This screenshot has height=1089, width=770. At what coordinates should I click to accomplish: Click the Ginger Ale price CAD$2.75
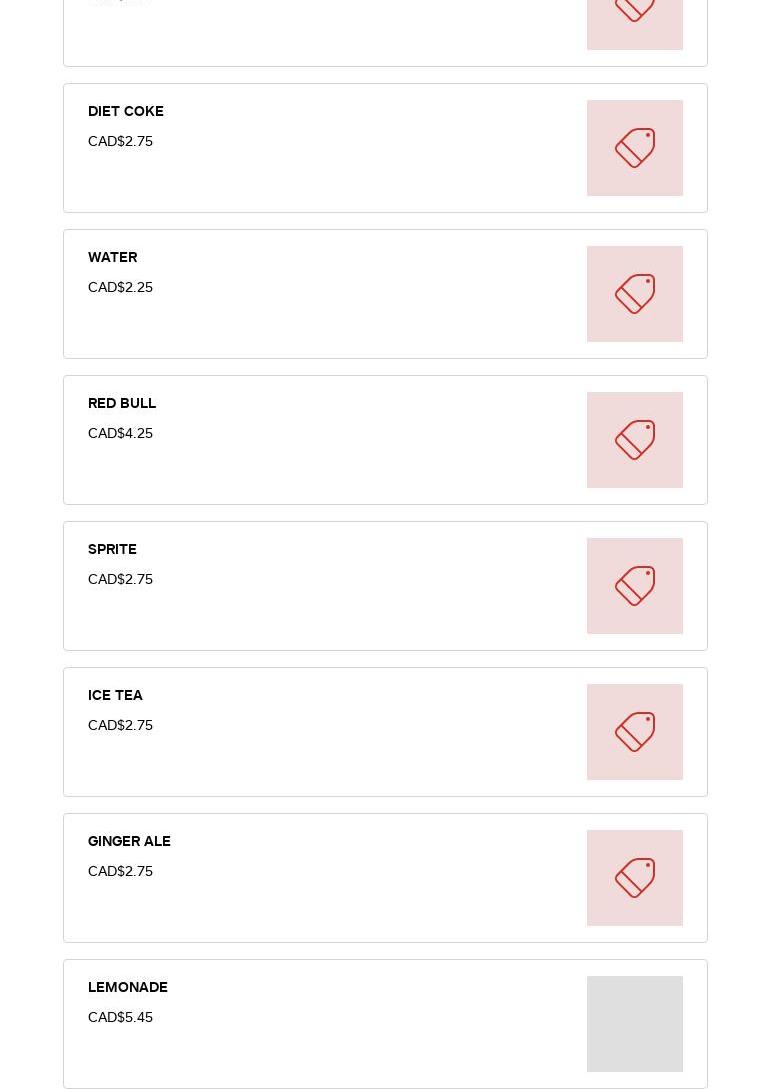(x=120, y=871)
